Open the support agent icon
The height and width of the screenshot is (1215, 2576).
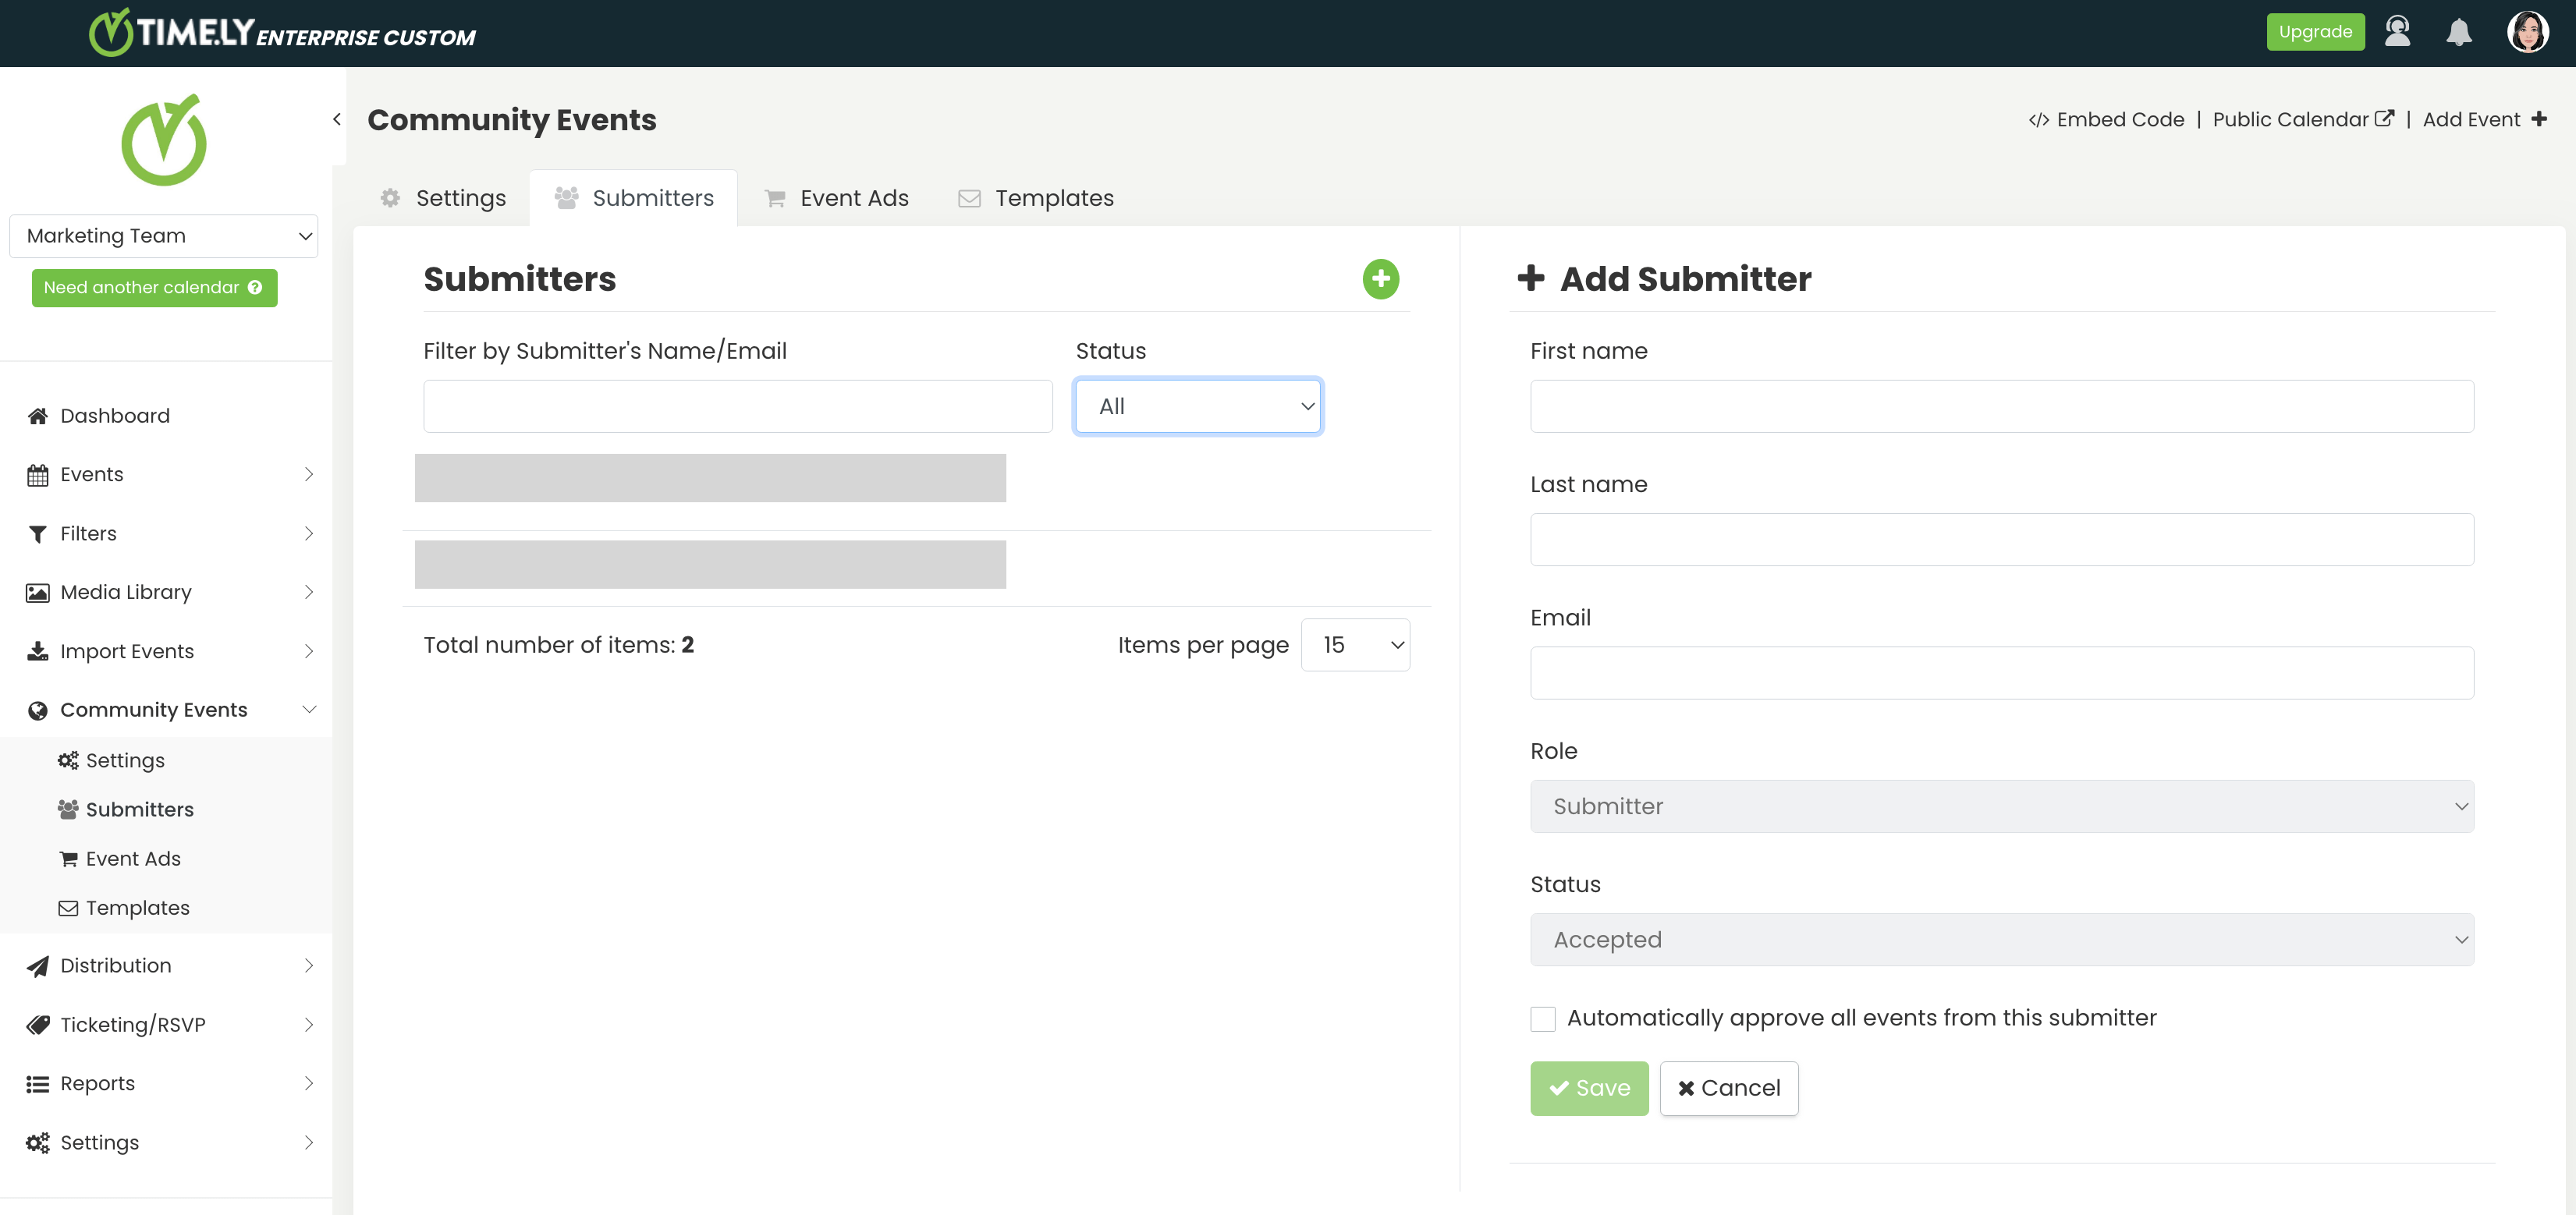(2397, 32)
